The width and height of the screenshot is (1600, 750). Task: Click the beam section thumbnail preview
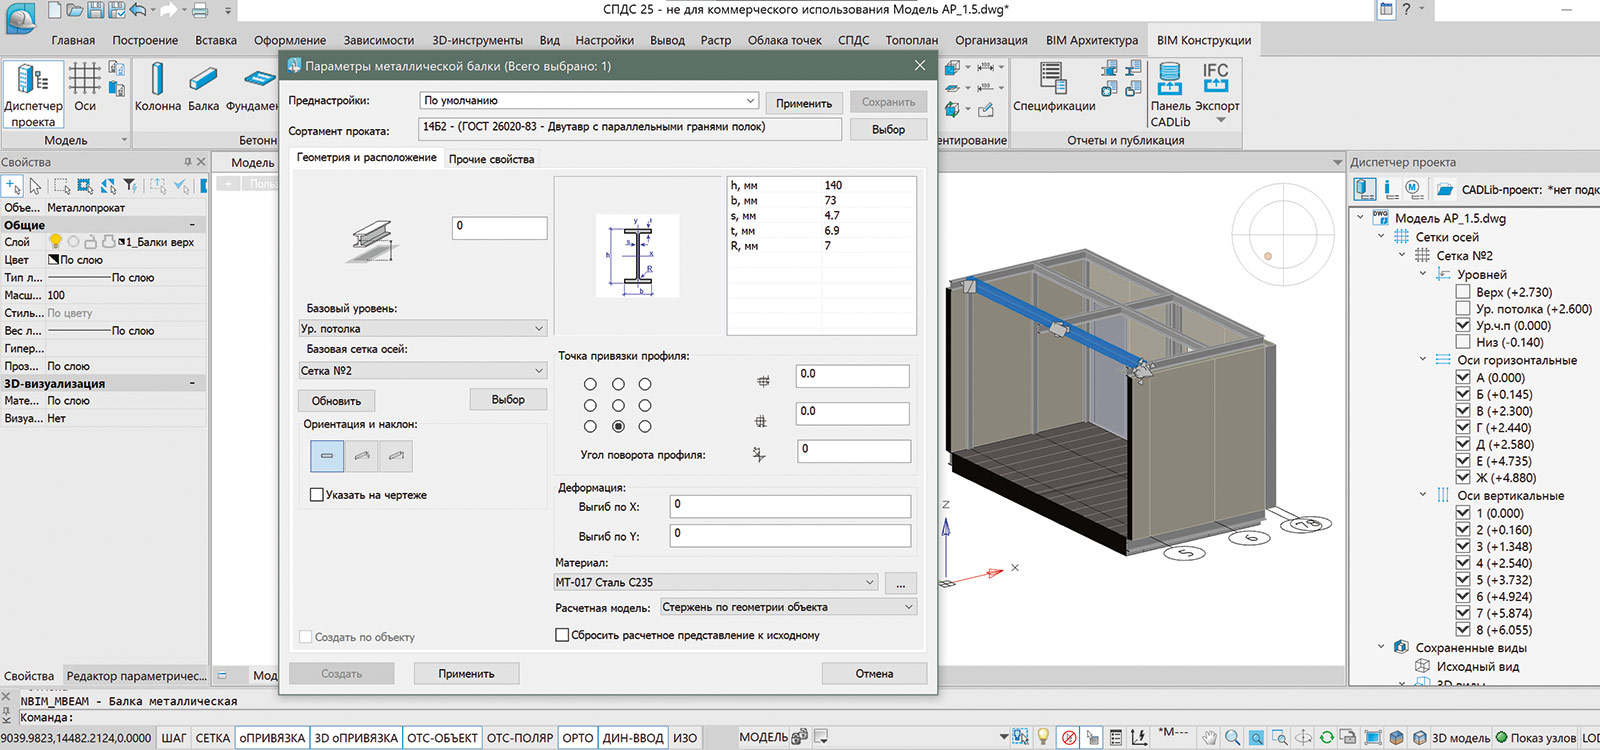pos(638,255)
